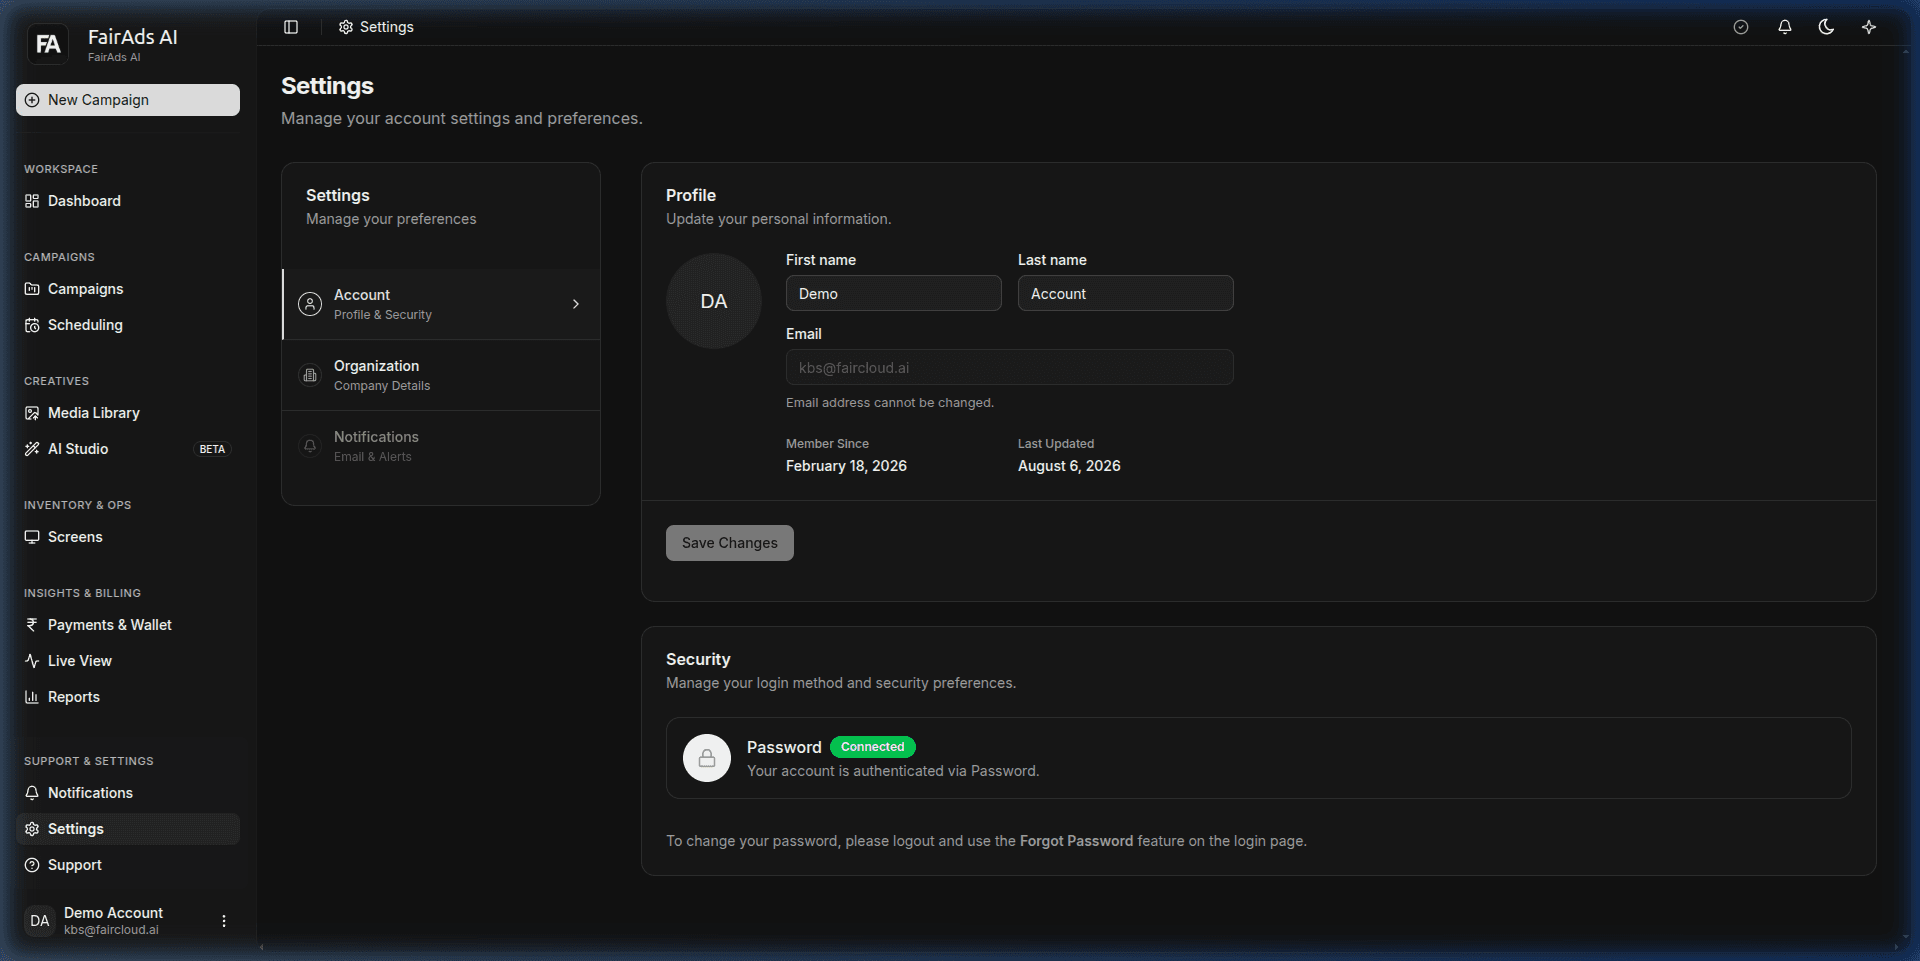
Task: Click the password lock icon
Action: pos(707,758)
